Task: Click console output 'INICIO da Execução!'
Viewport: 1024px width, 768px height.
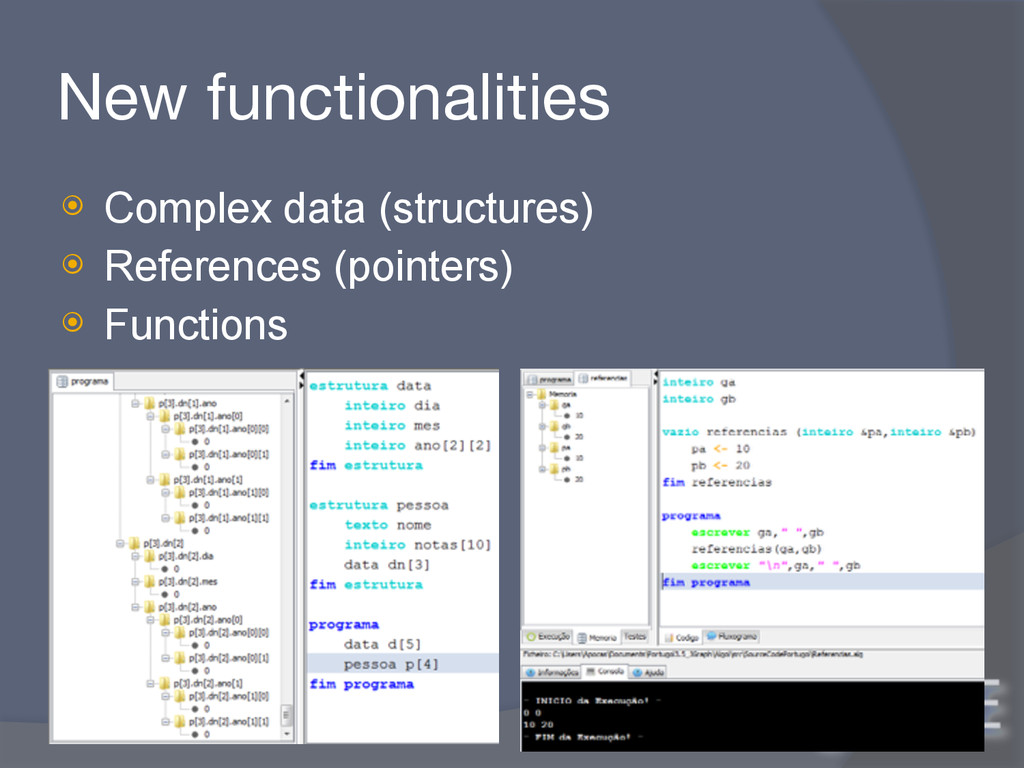Action: coord(592,701)
